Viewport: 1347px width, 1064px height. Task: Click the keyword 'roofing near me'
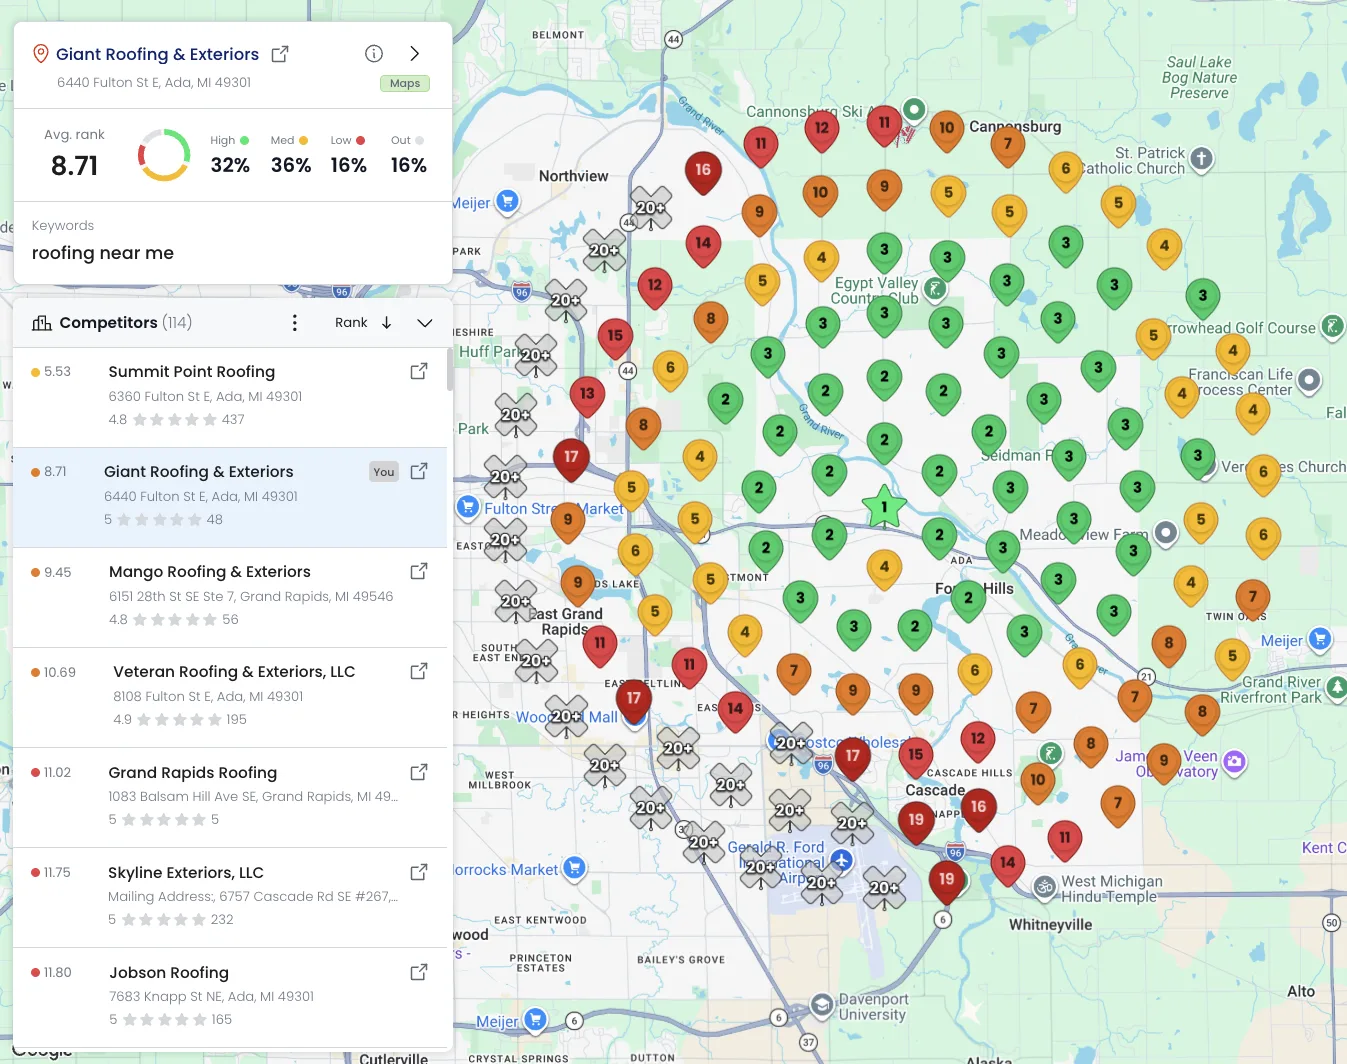coord(103,254)
